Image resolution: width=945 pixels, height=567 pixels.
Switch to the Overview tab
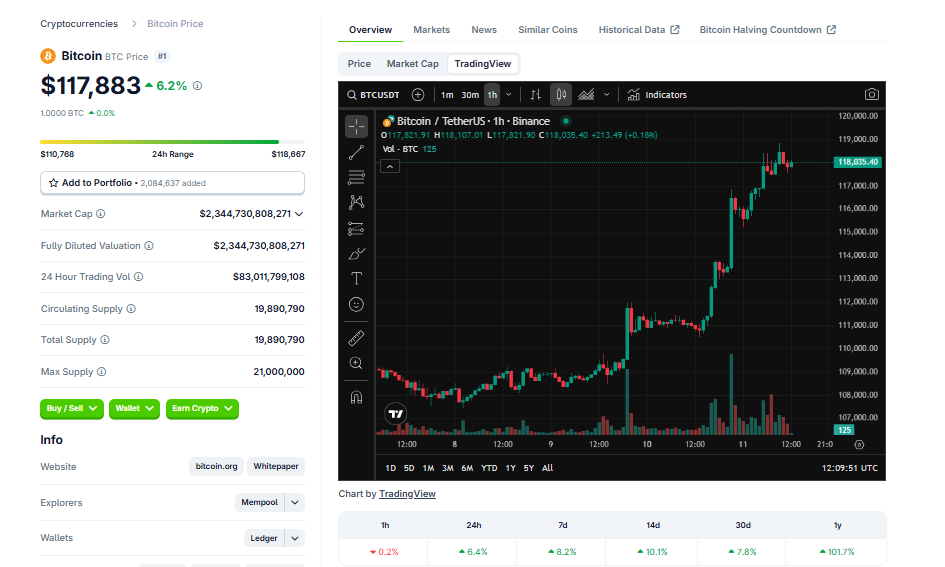tap(370, 30)
